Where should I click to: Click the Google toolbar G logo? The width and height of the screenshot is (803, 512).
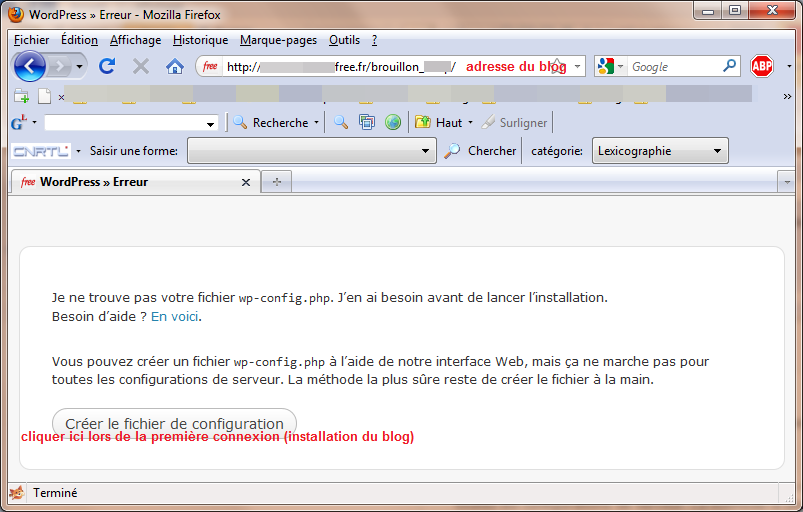point(19,122)
